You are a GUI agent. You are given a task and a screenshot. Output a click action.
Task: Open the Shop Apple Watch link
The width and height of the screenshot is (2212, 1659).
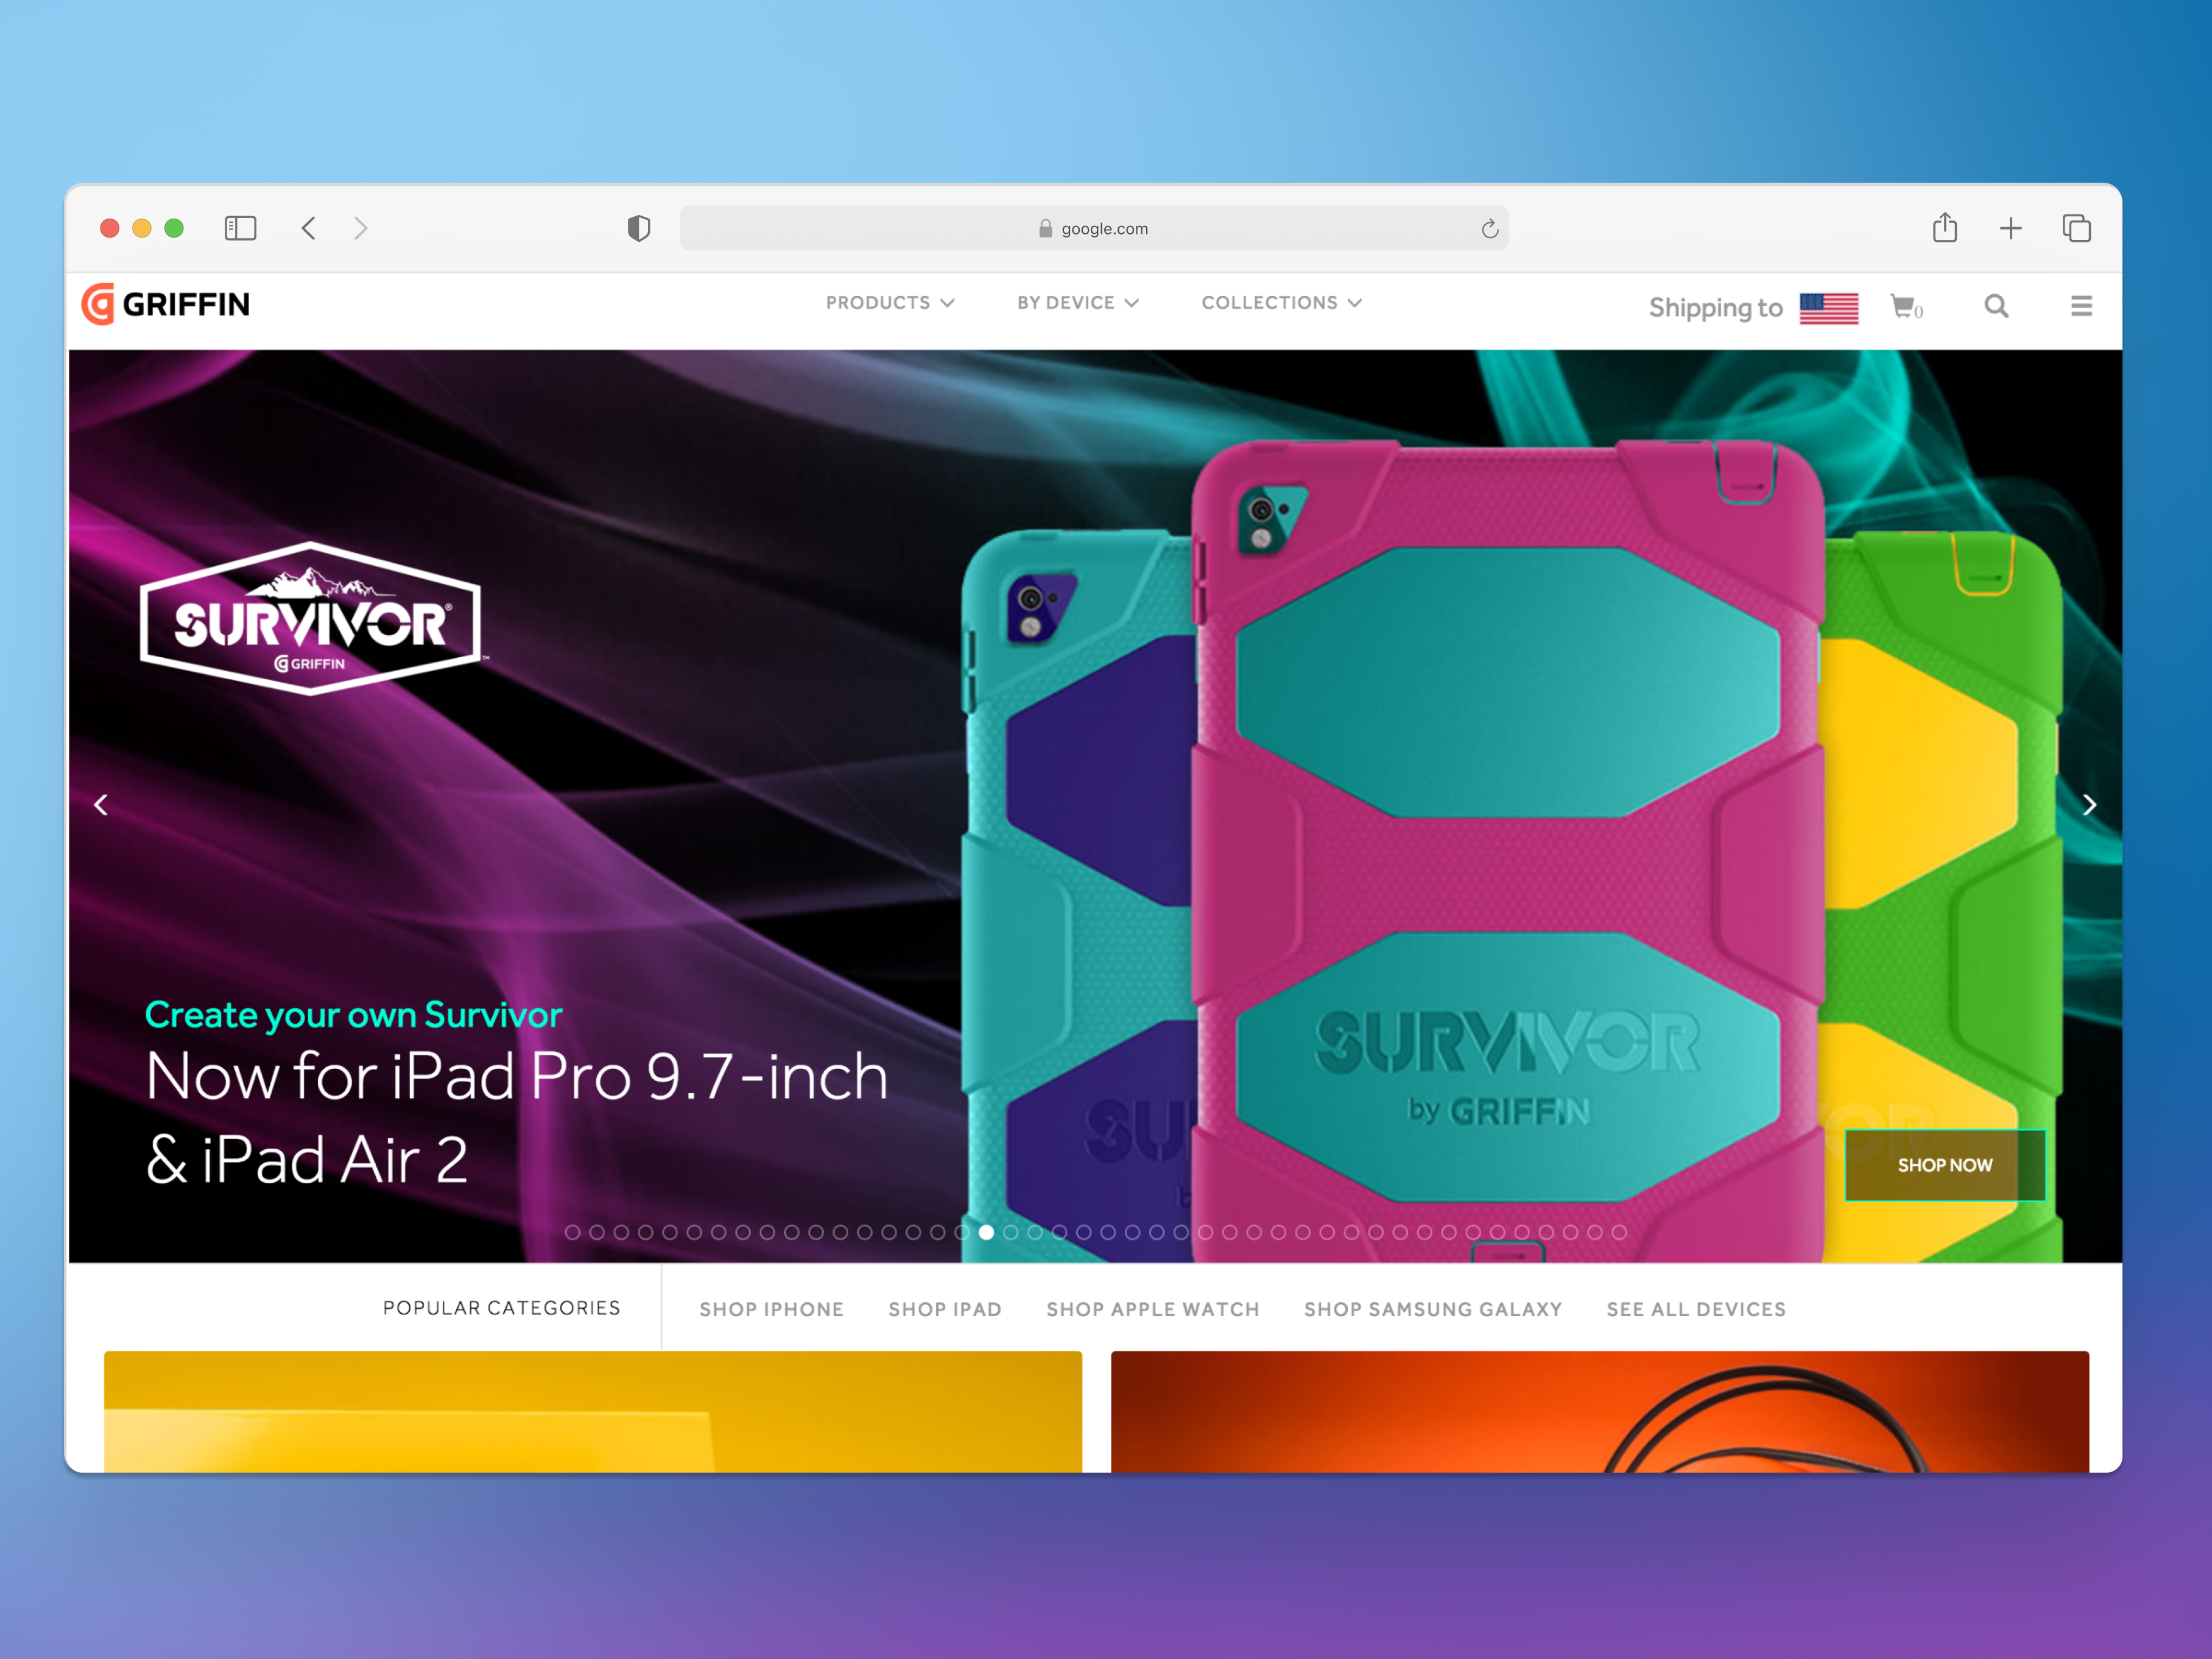point(1152,1309)
